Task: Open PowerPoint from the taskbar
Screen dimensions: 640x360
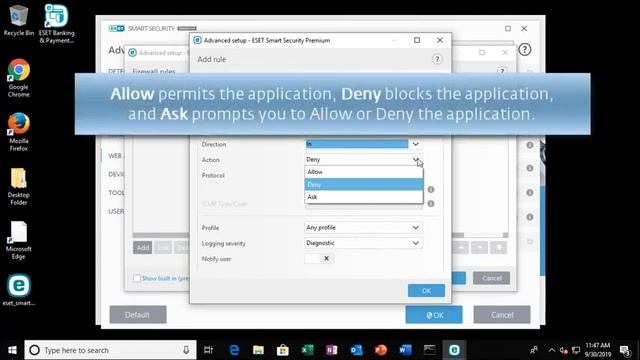Action: (380, 350)
